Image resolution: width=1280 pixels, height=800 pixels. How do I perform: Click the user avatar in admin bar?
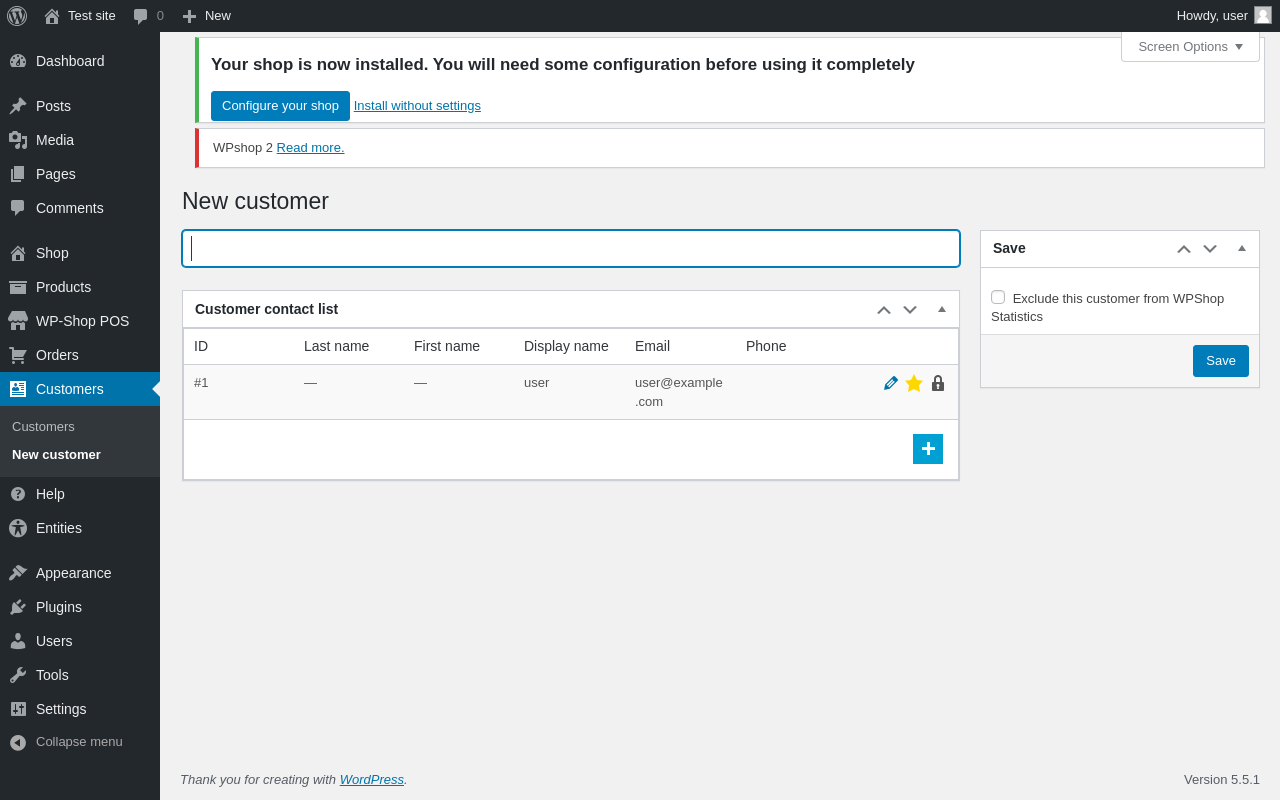pos(1263,15)
